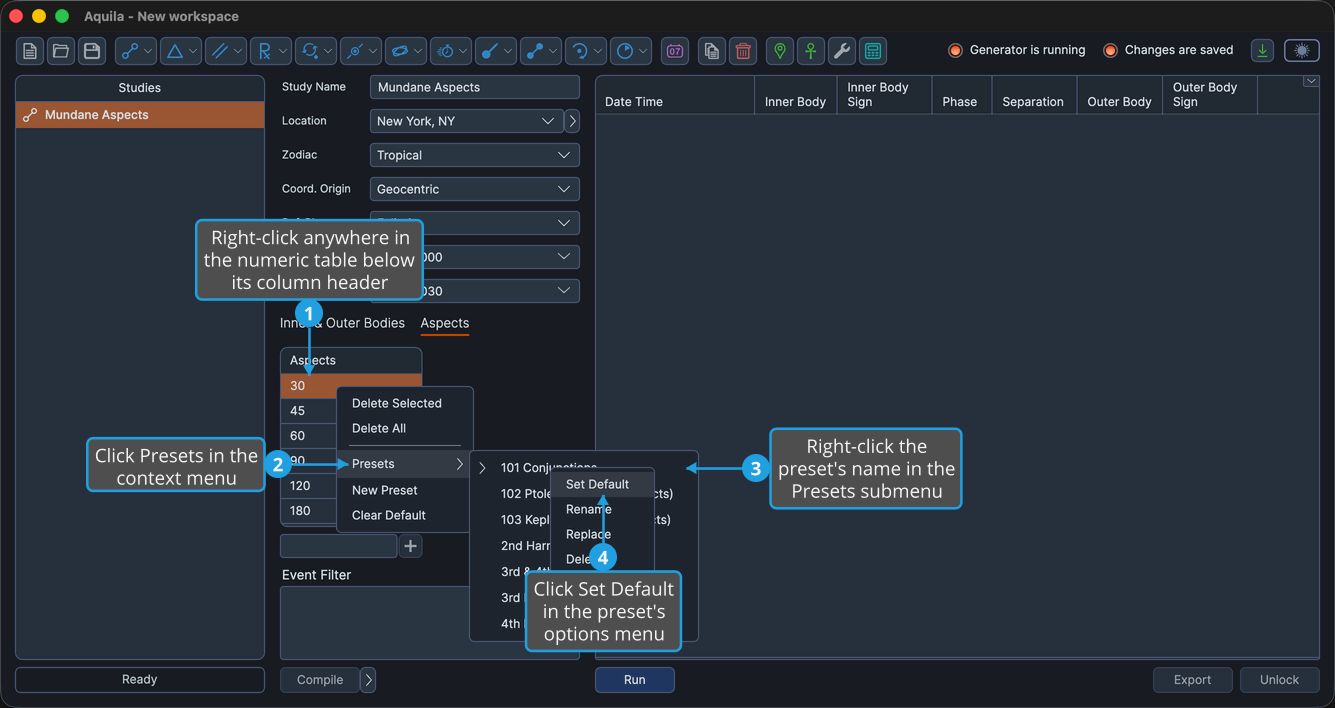Click the Generator is running indicator
This screenshot has width=1335, height=708.
(1017, 50)
